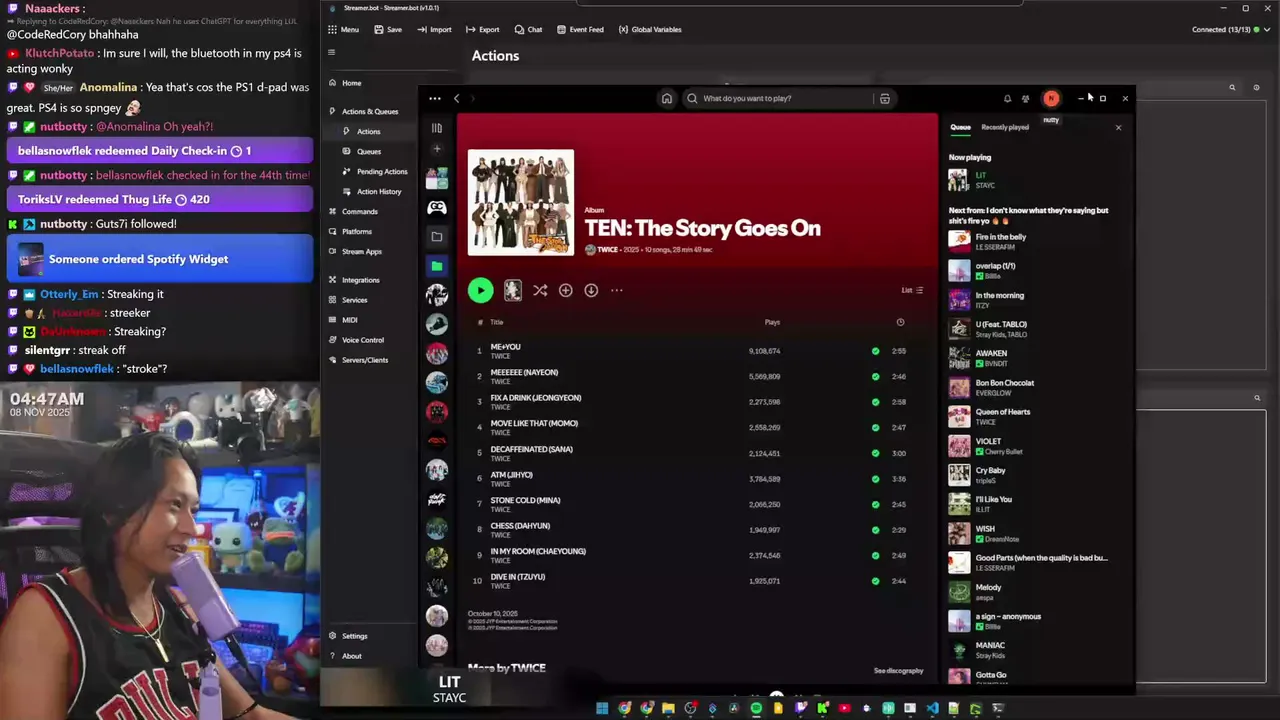Open Chat in Streamer.bot toolbar
Image resolution: width=1280 pixels, height=720 pixels.
coord(528,30)
